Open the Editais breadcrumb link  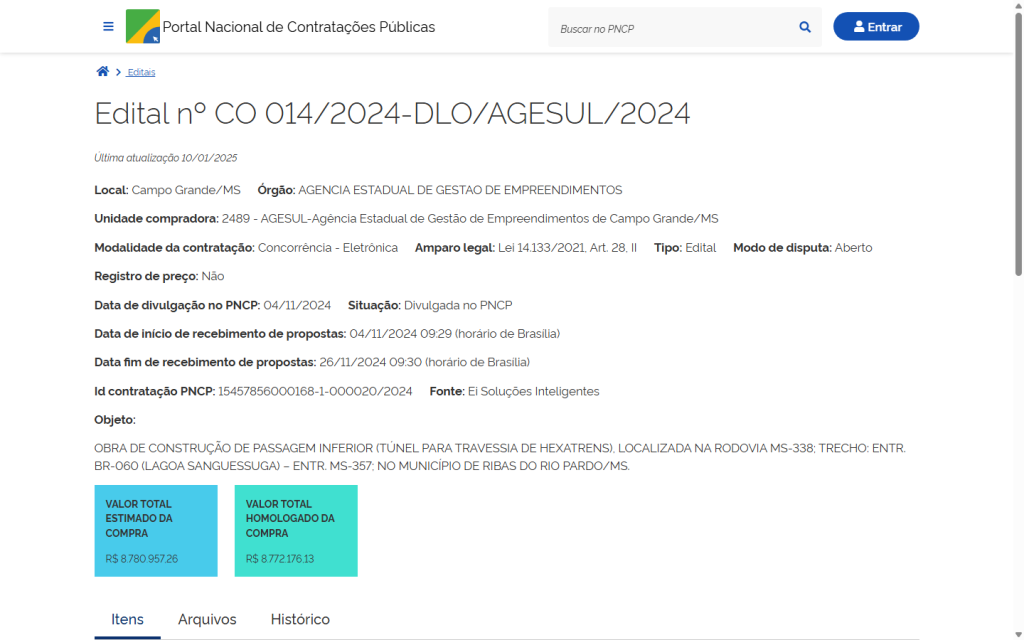point(141,72)
